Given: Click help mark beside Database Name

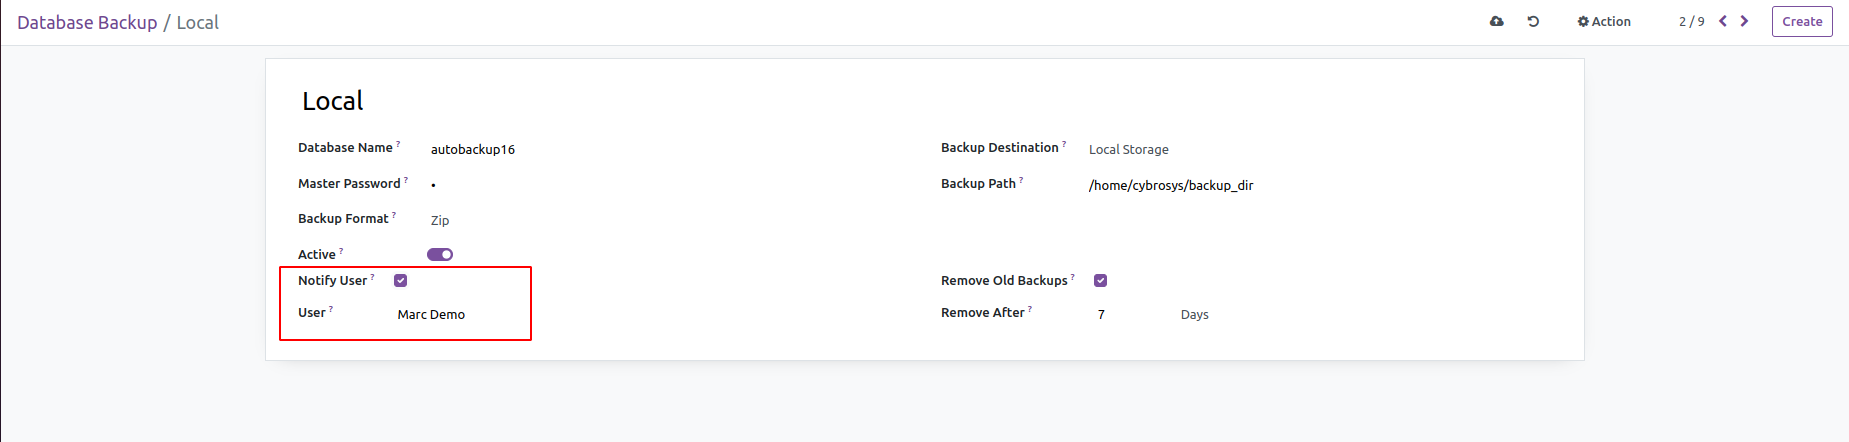Looking at the screenshot, I should (x=398, y=144).
